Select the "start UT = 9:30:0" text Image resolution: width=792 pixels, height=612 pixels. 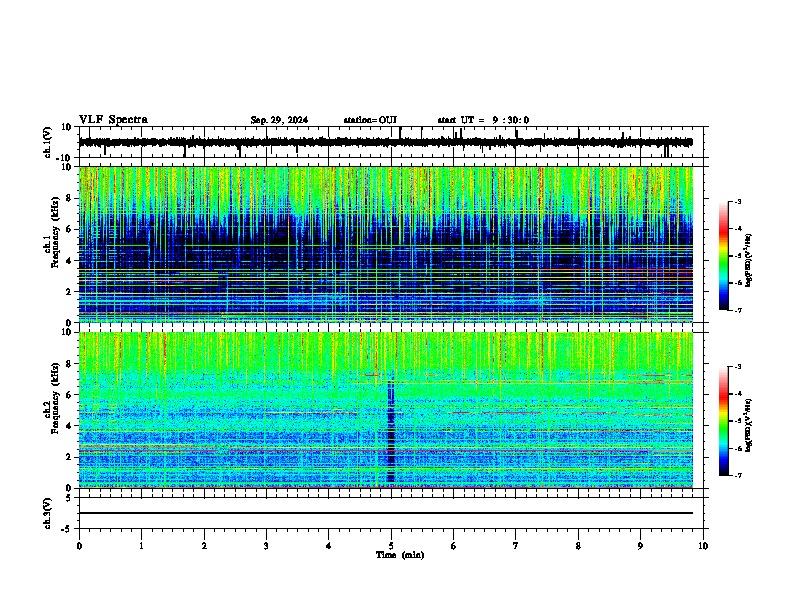point(483,120)
